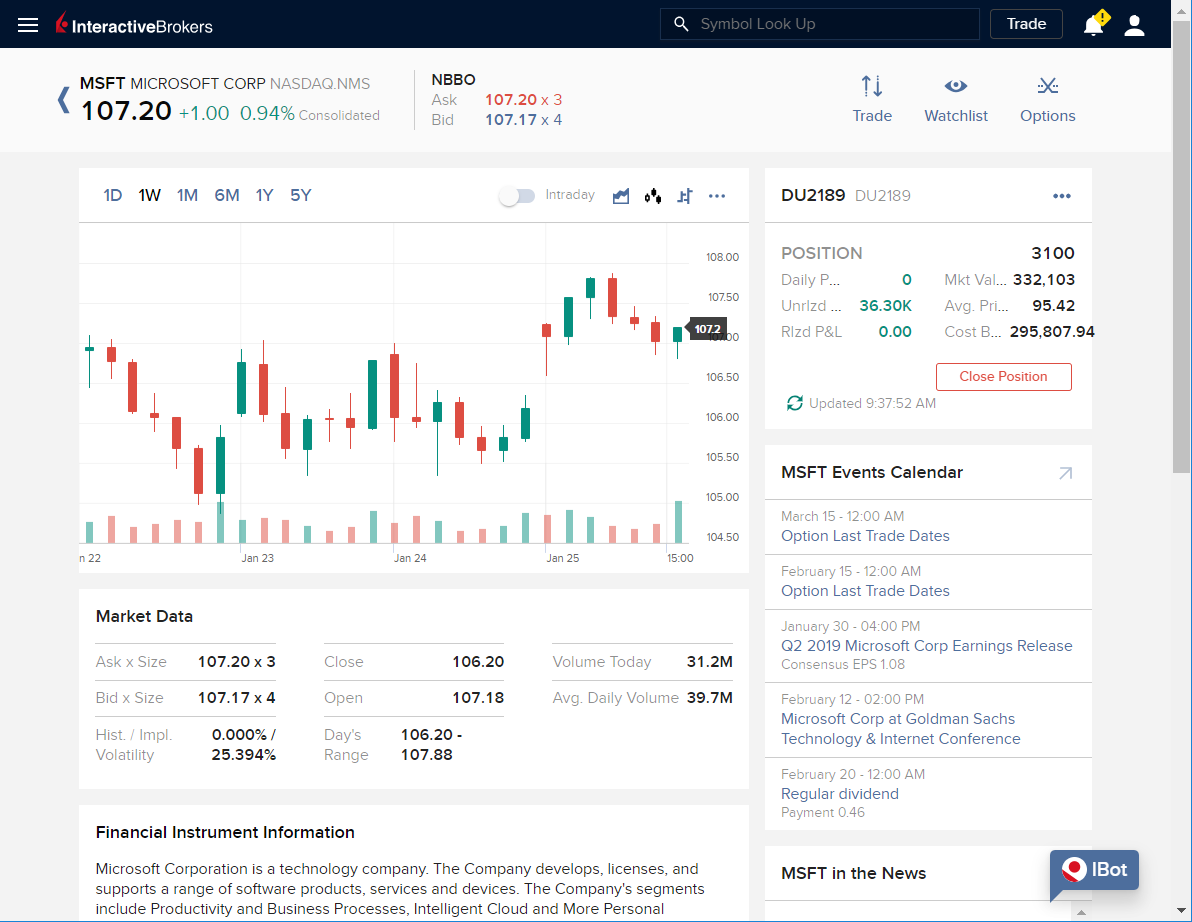Select the 6M chart range
The height and width of the screenshot is (922, 1192).
pyautogui.click(x=227, y=195)
